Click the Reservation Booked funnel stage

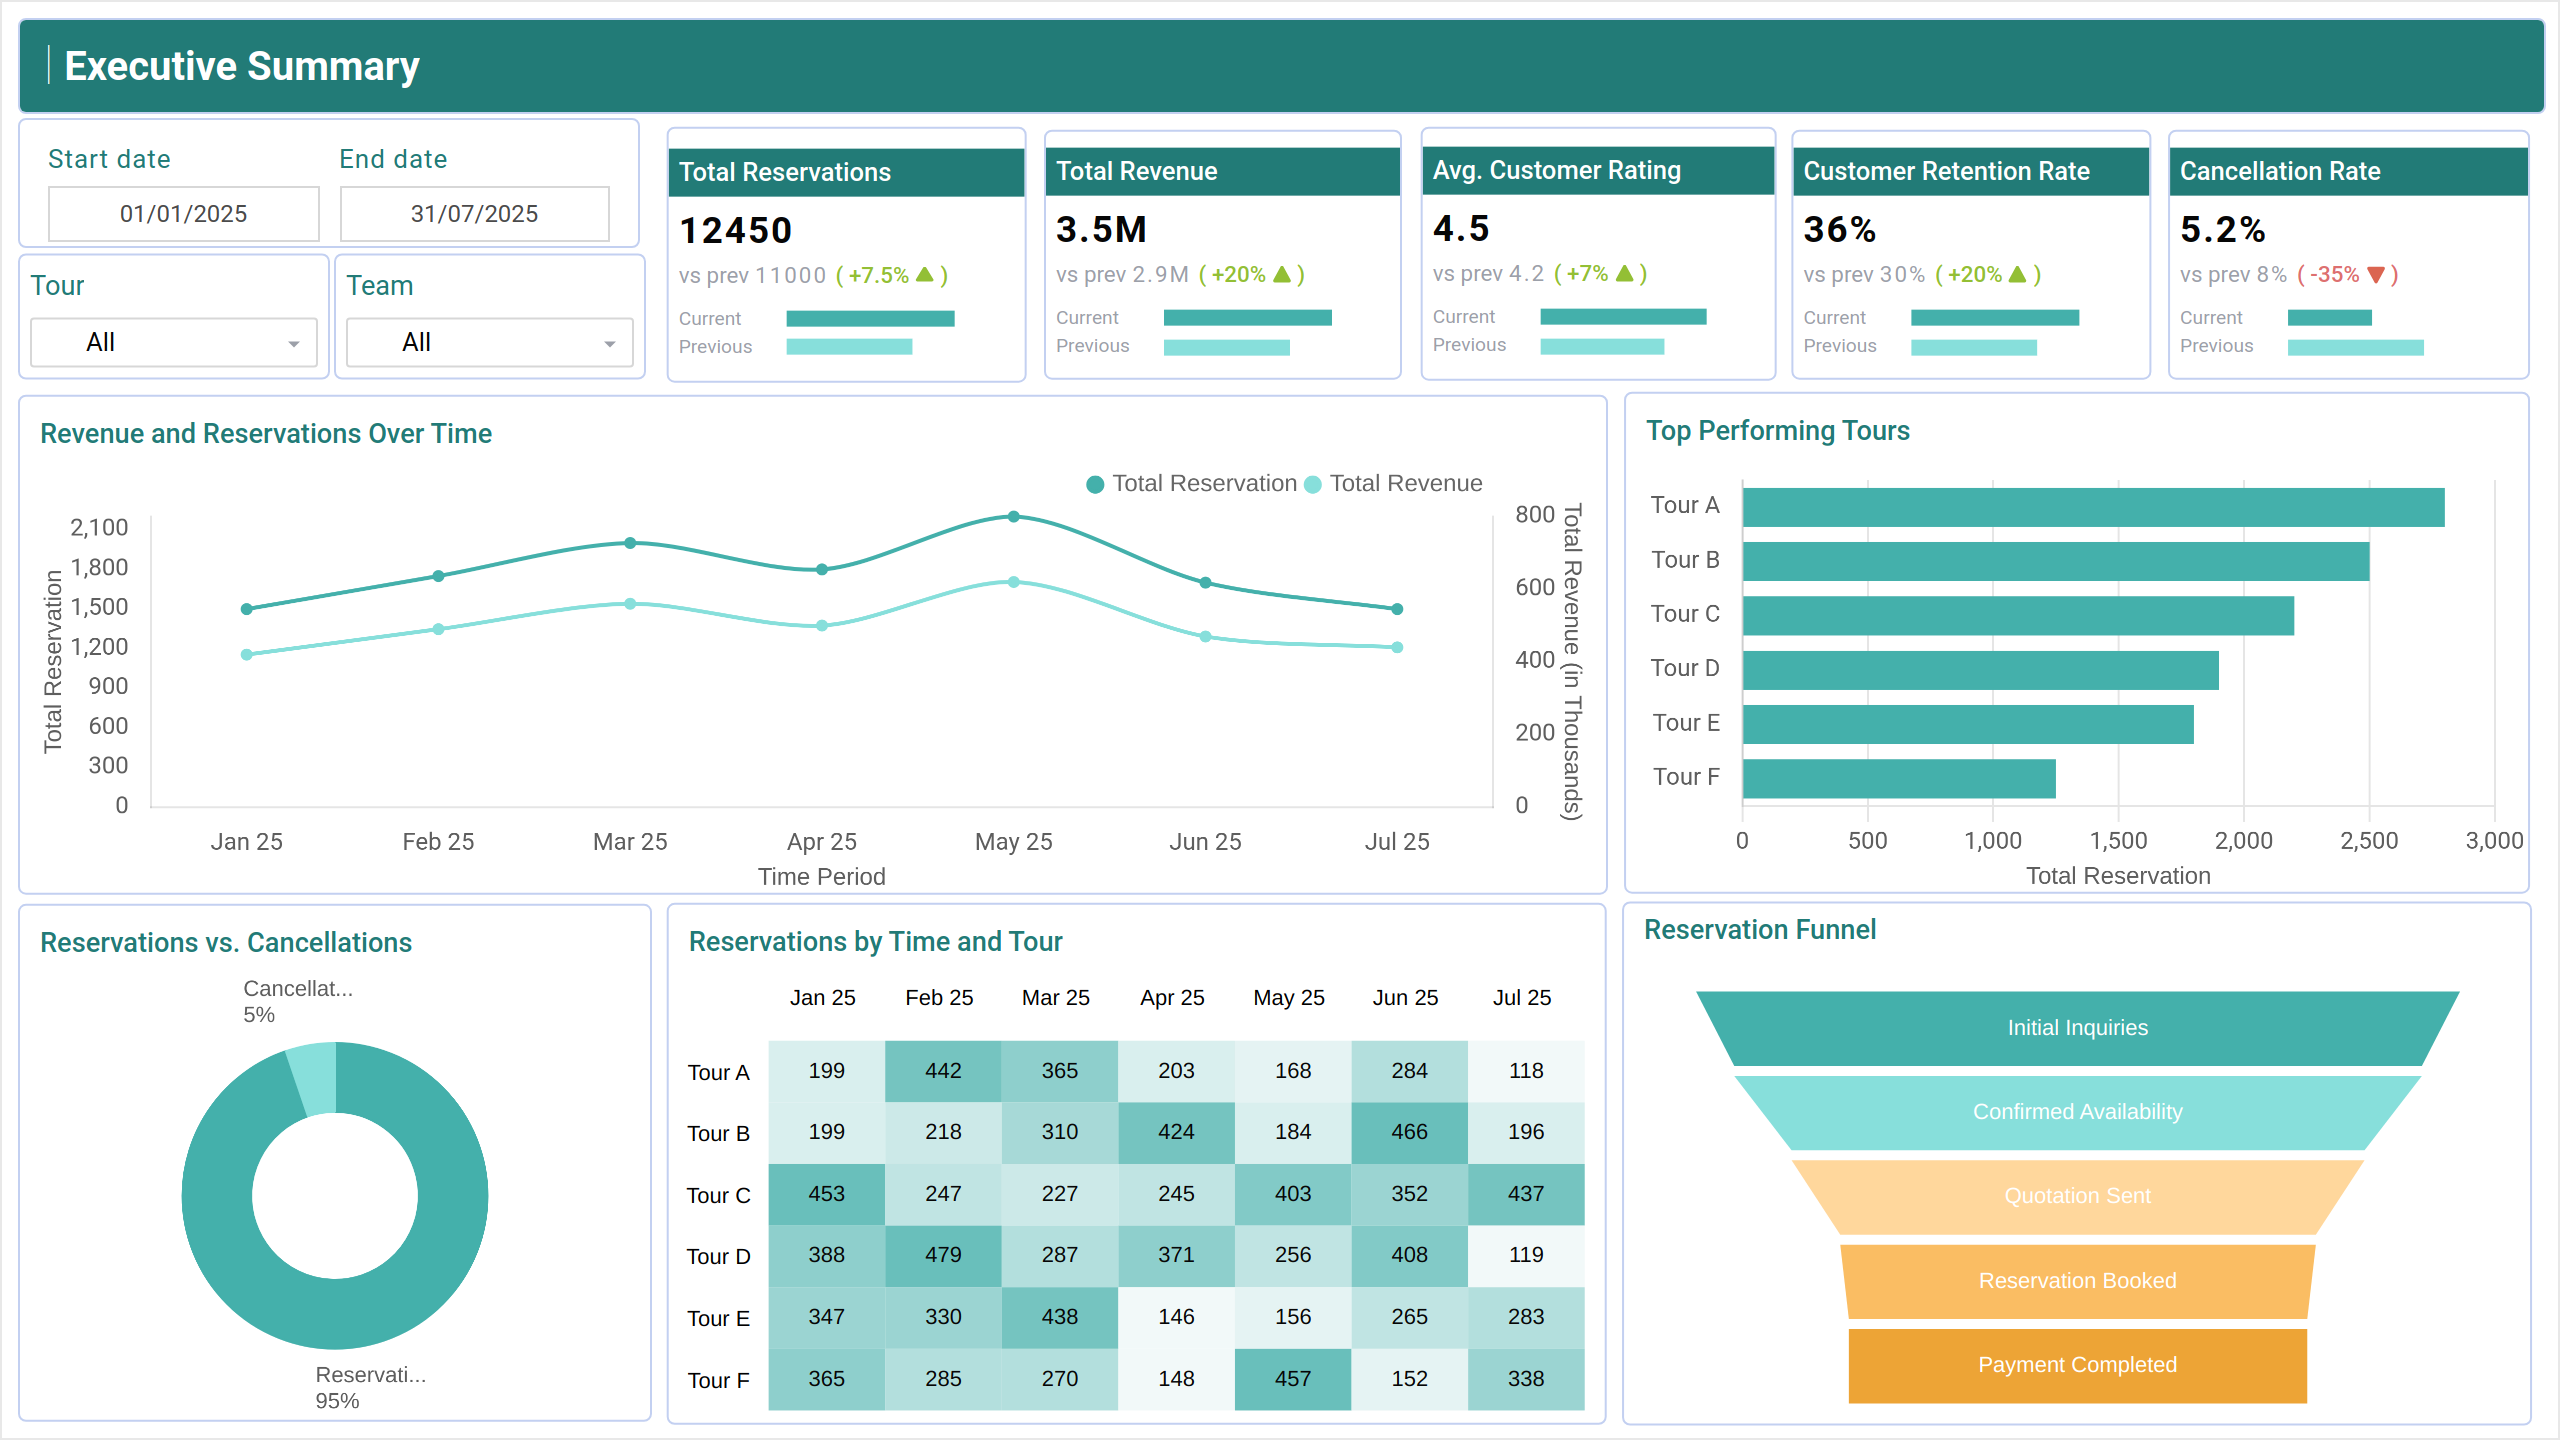click(2078, 1281)
